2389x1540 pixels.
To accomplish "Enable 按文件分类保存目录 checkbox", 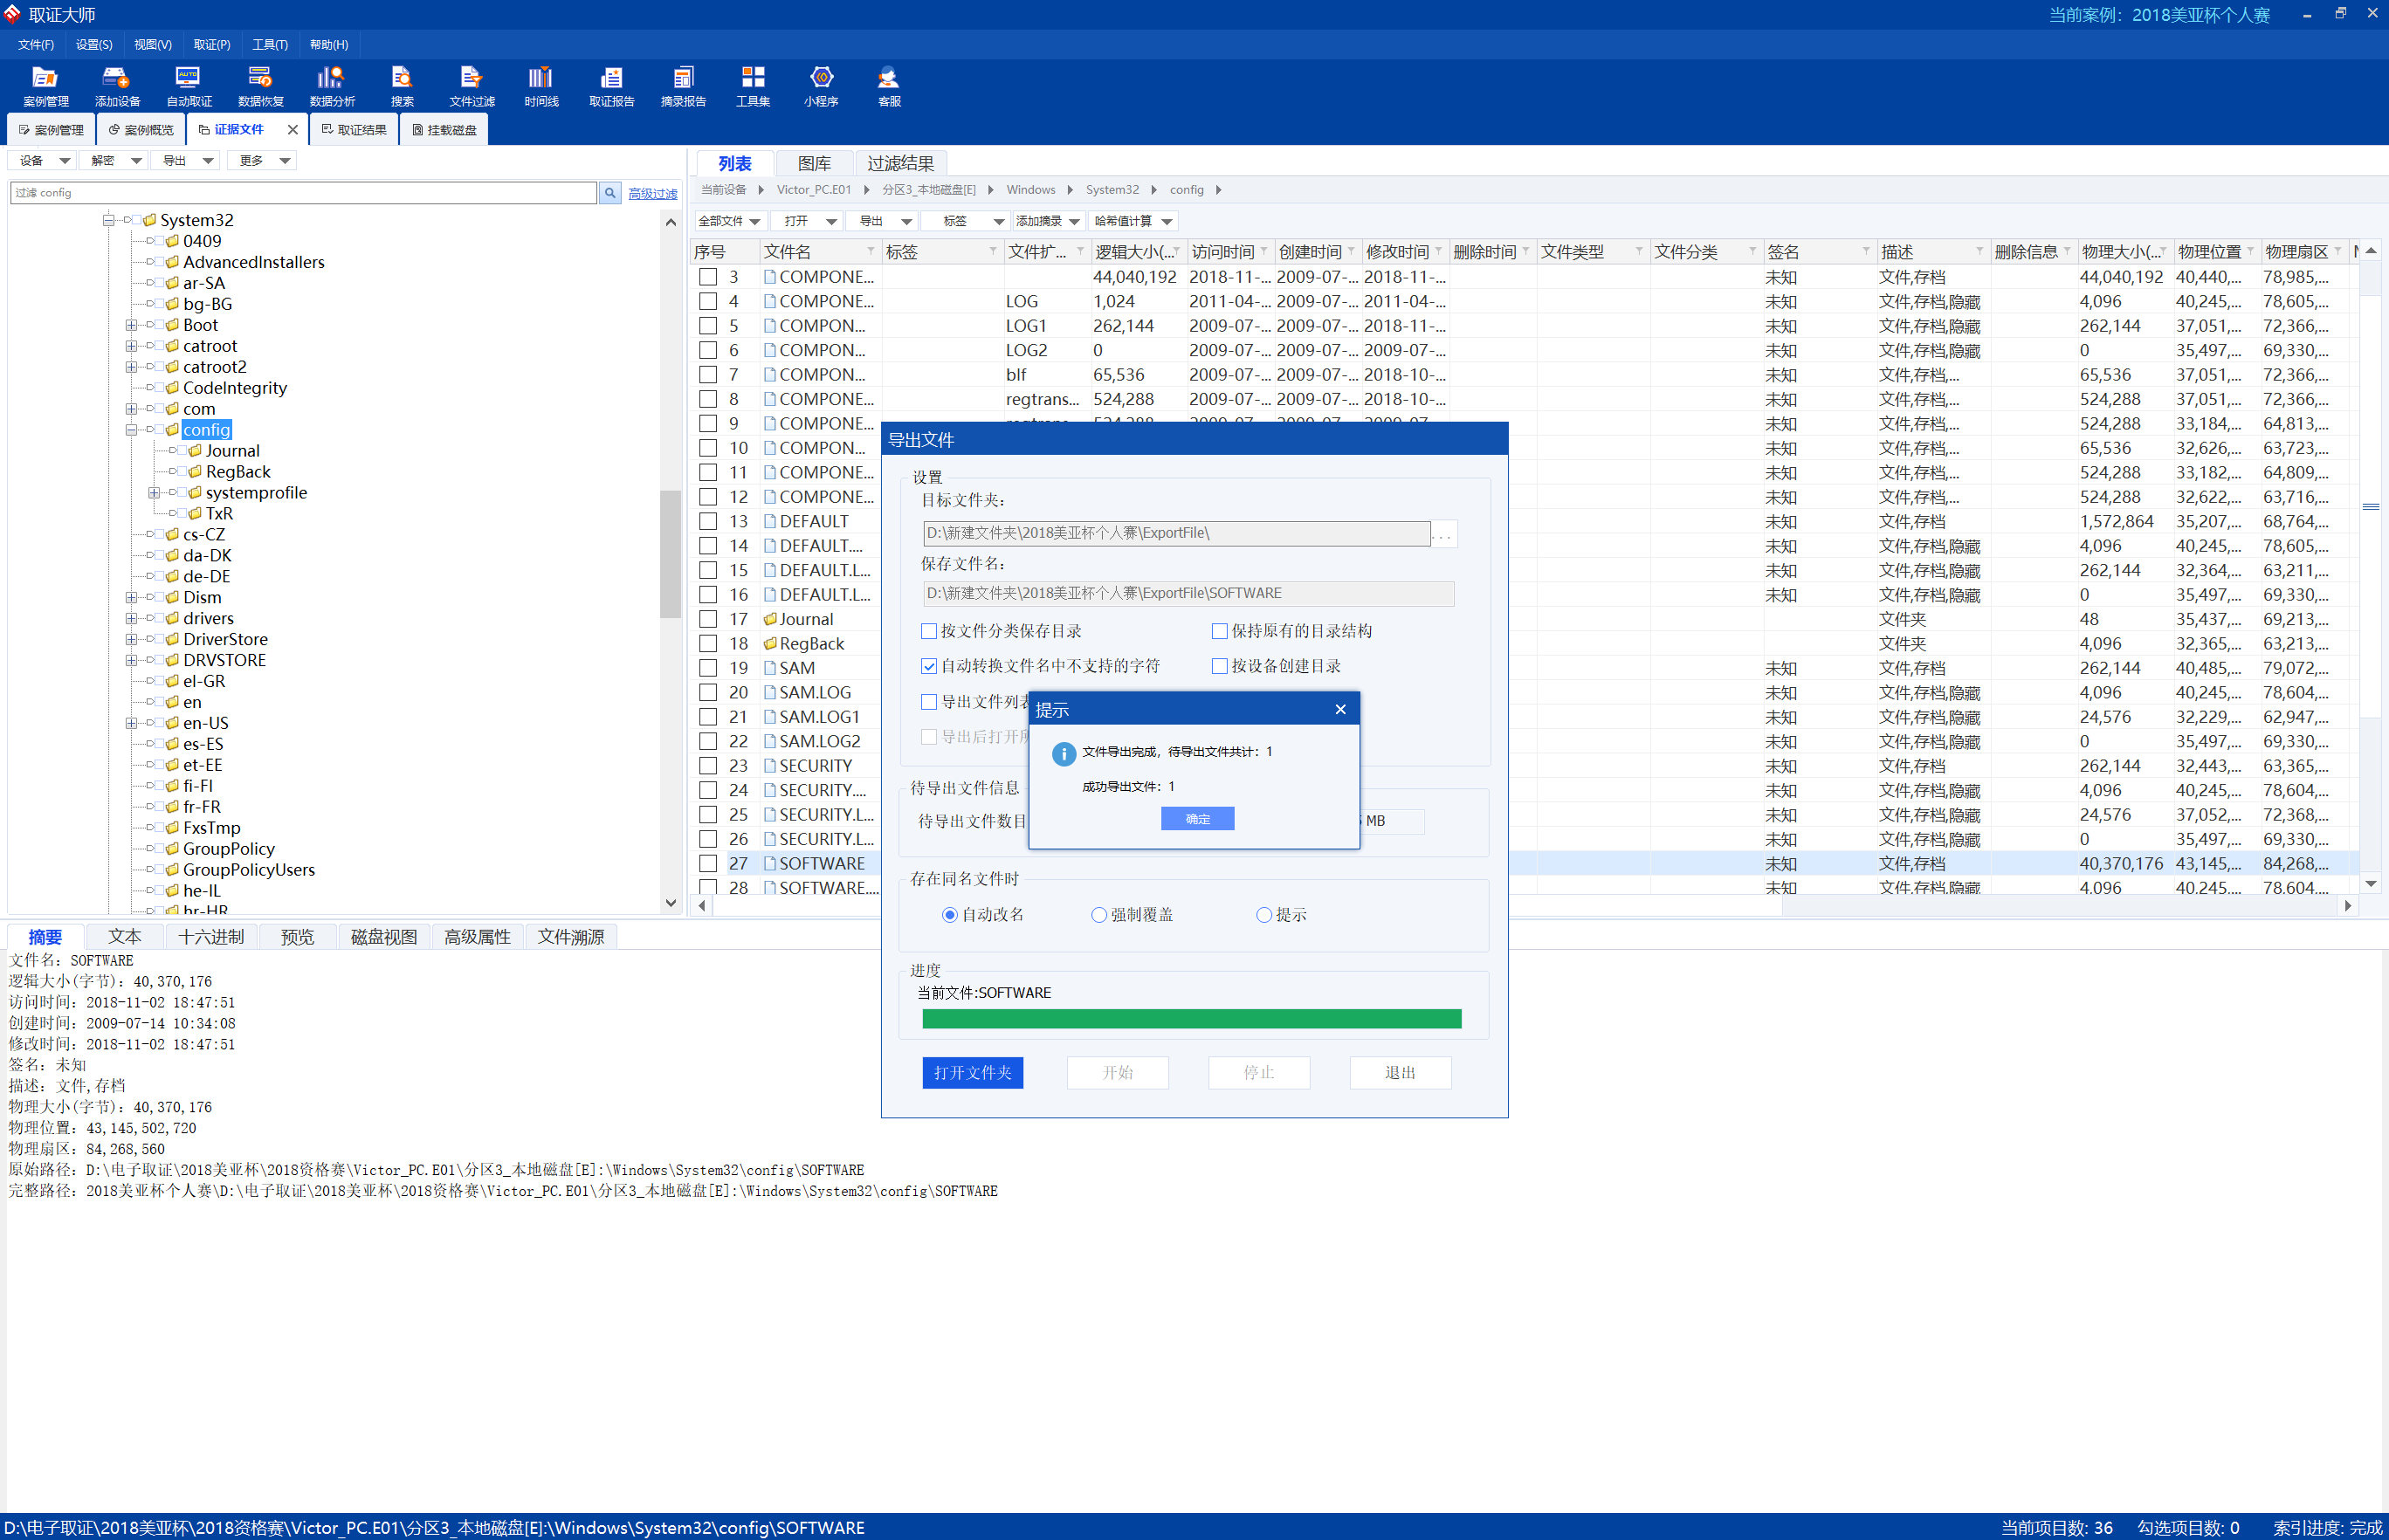I will click(929, 631).
